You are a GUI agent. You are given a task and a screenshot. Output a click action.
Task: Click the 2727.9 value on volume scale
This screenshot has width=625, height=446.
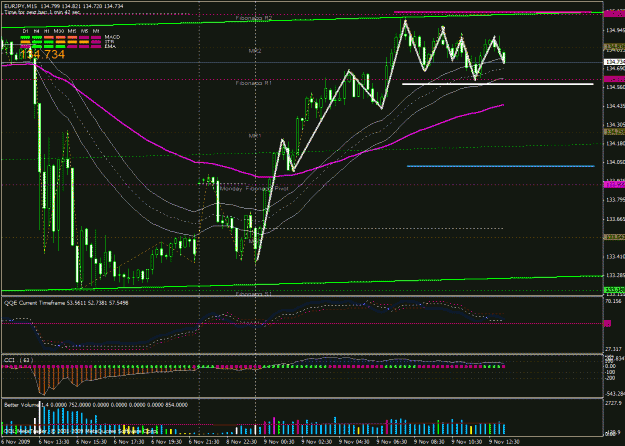pos(614,403)
